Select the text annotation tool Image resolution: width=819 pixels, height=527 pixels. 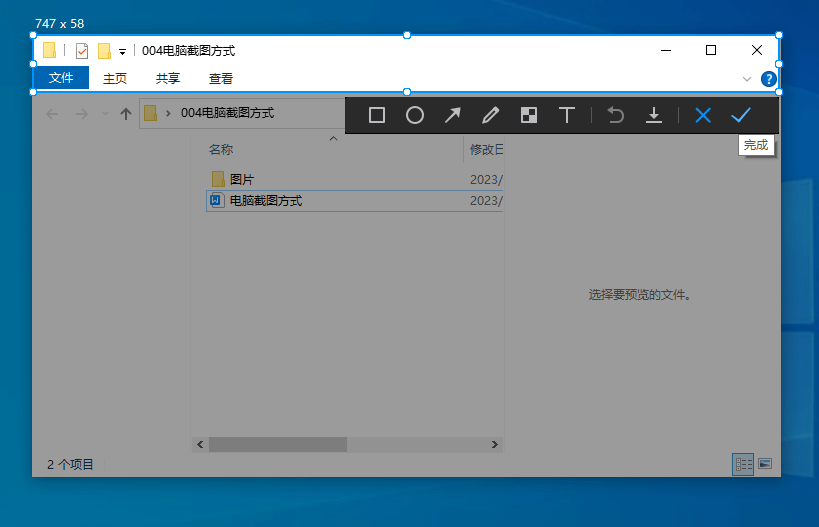point(567,115)
